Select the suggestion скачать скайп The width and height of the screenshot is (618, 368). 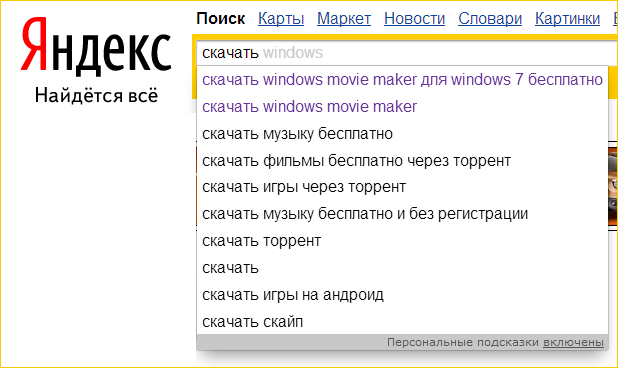coord(402,322)
